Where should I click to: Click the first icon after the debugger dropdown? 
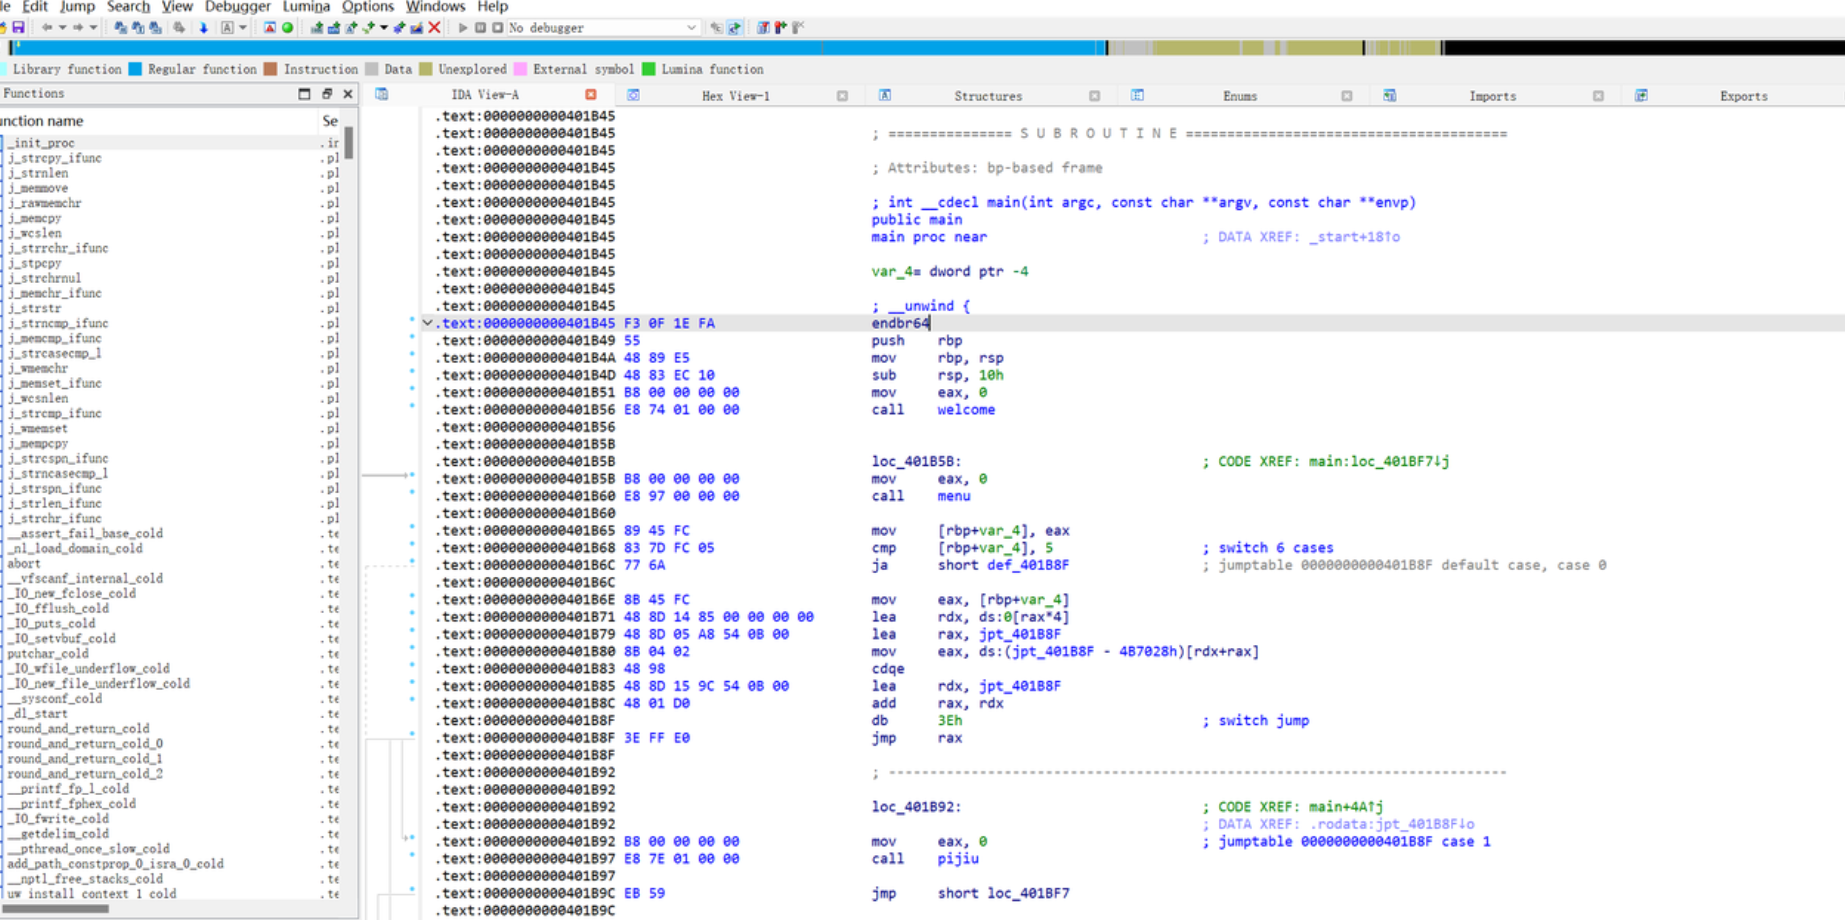coord(716,28)
